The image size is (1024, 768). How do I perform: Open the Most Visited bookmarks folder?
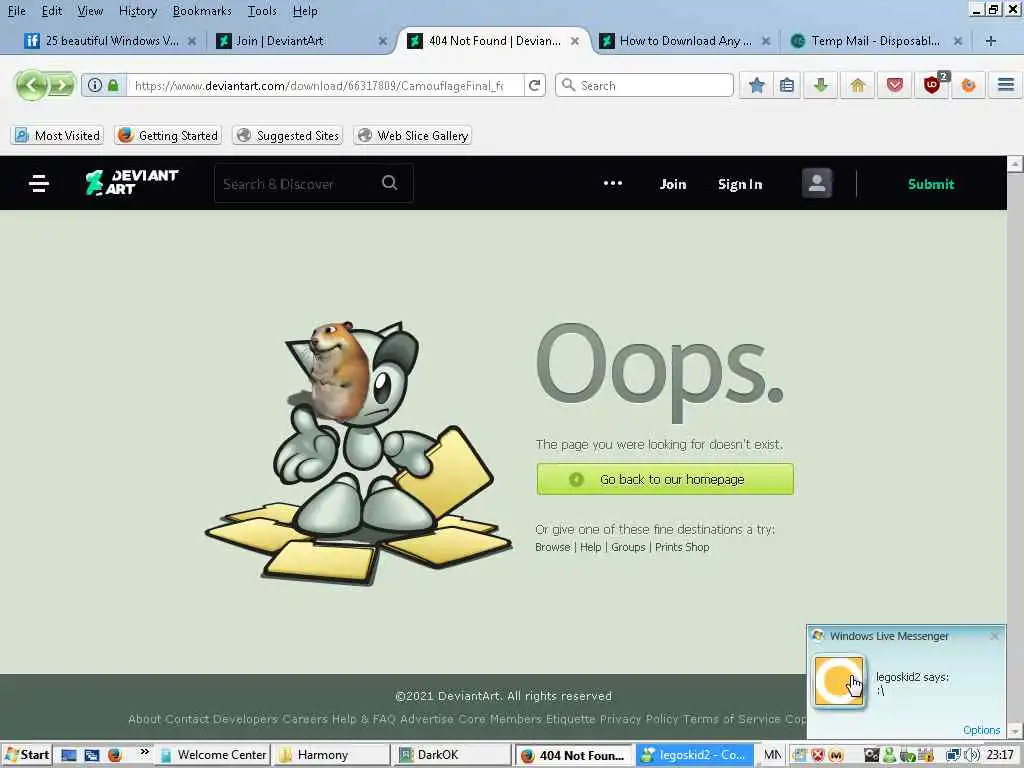click(x=57, y=135)
